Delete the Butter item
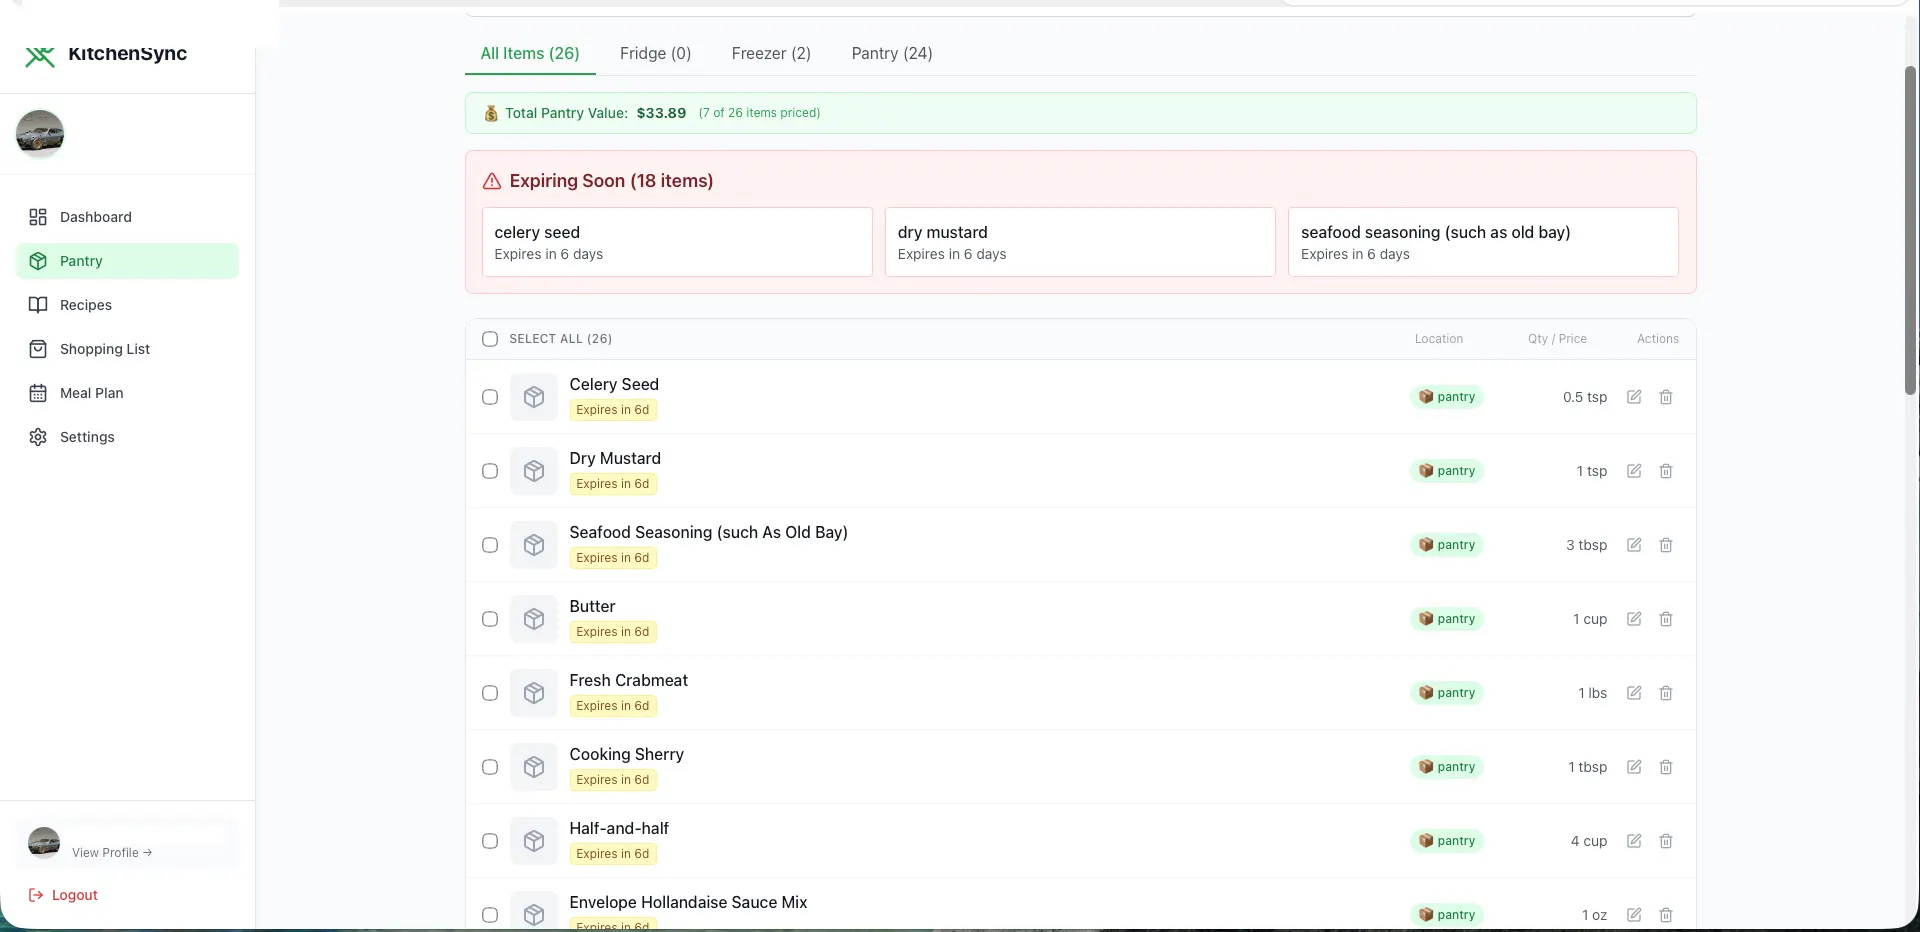This screenshot has height=932, width=1920. pos(1666,619)
